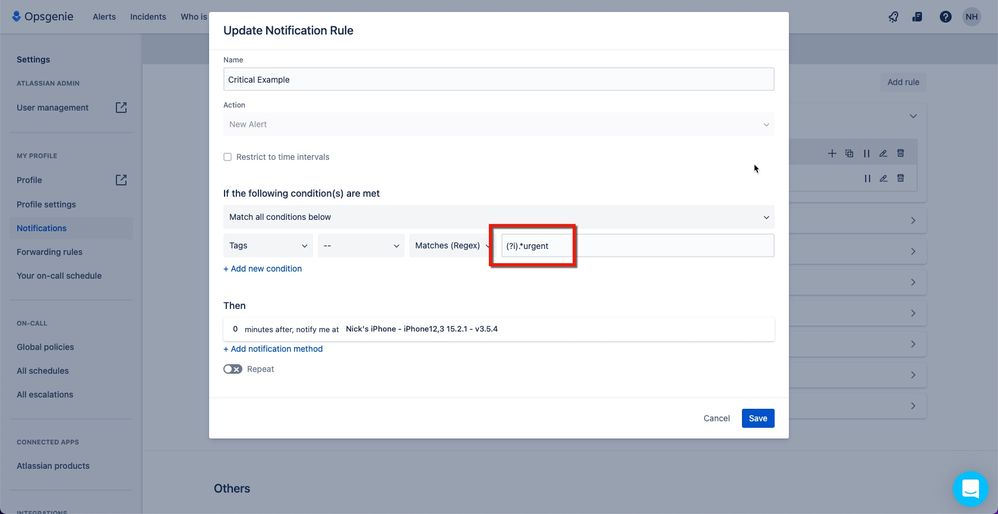This screenshot has height=514, width=998.
Task: Open Atlassian products in sidebar
Action: pos(53,466)
